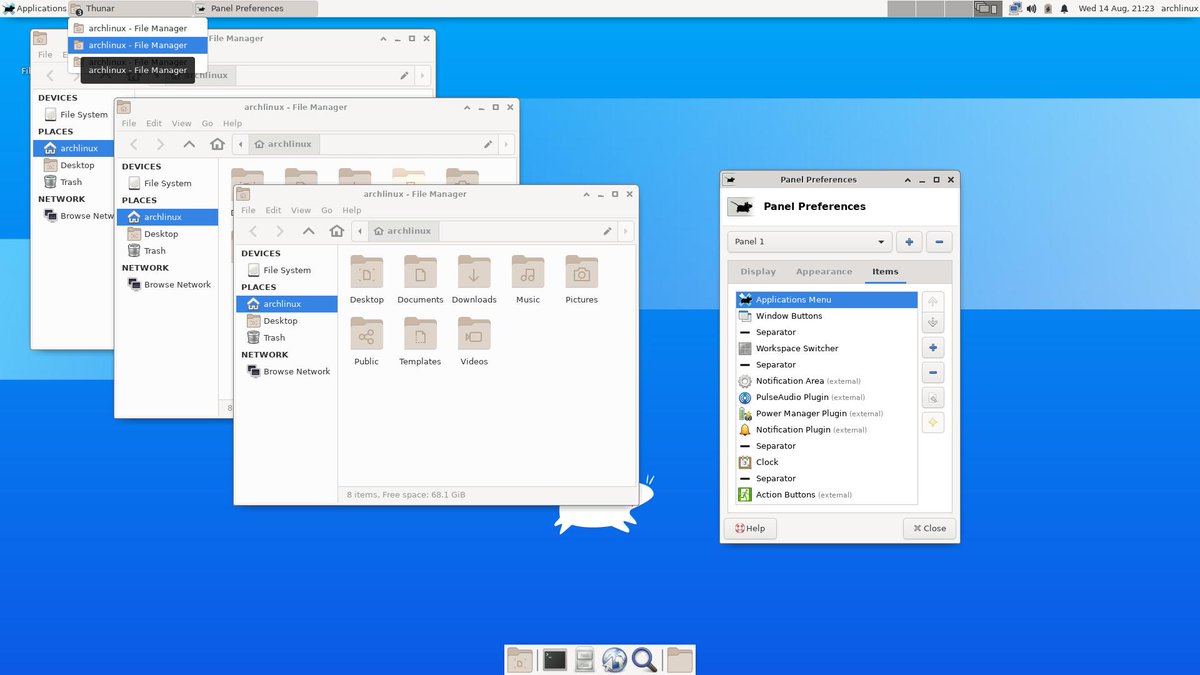The height and width of the screenshot is (675, 1200).
Task: Click pencil edit-path icon in middle File Manager
Action: tap(488, 144)
